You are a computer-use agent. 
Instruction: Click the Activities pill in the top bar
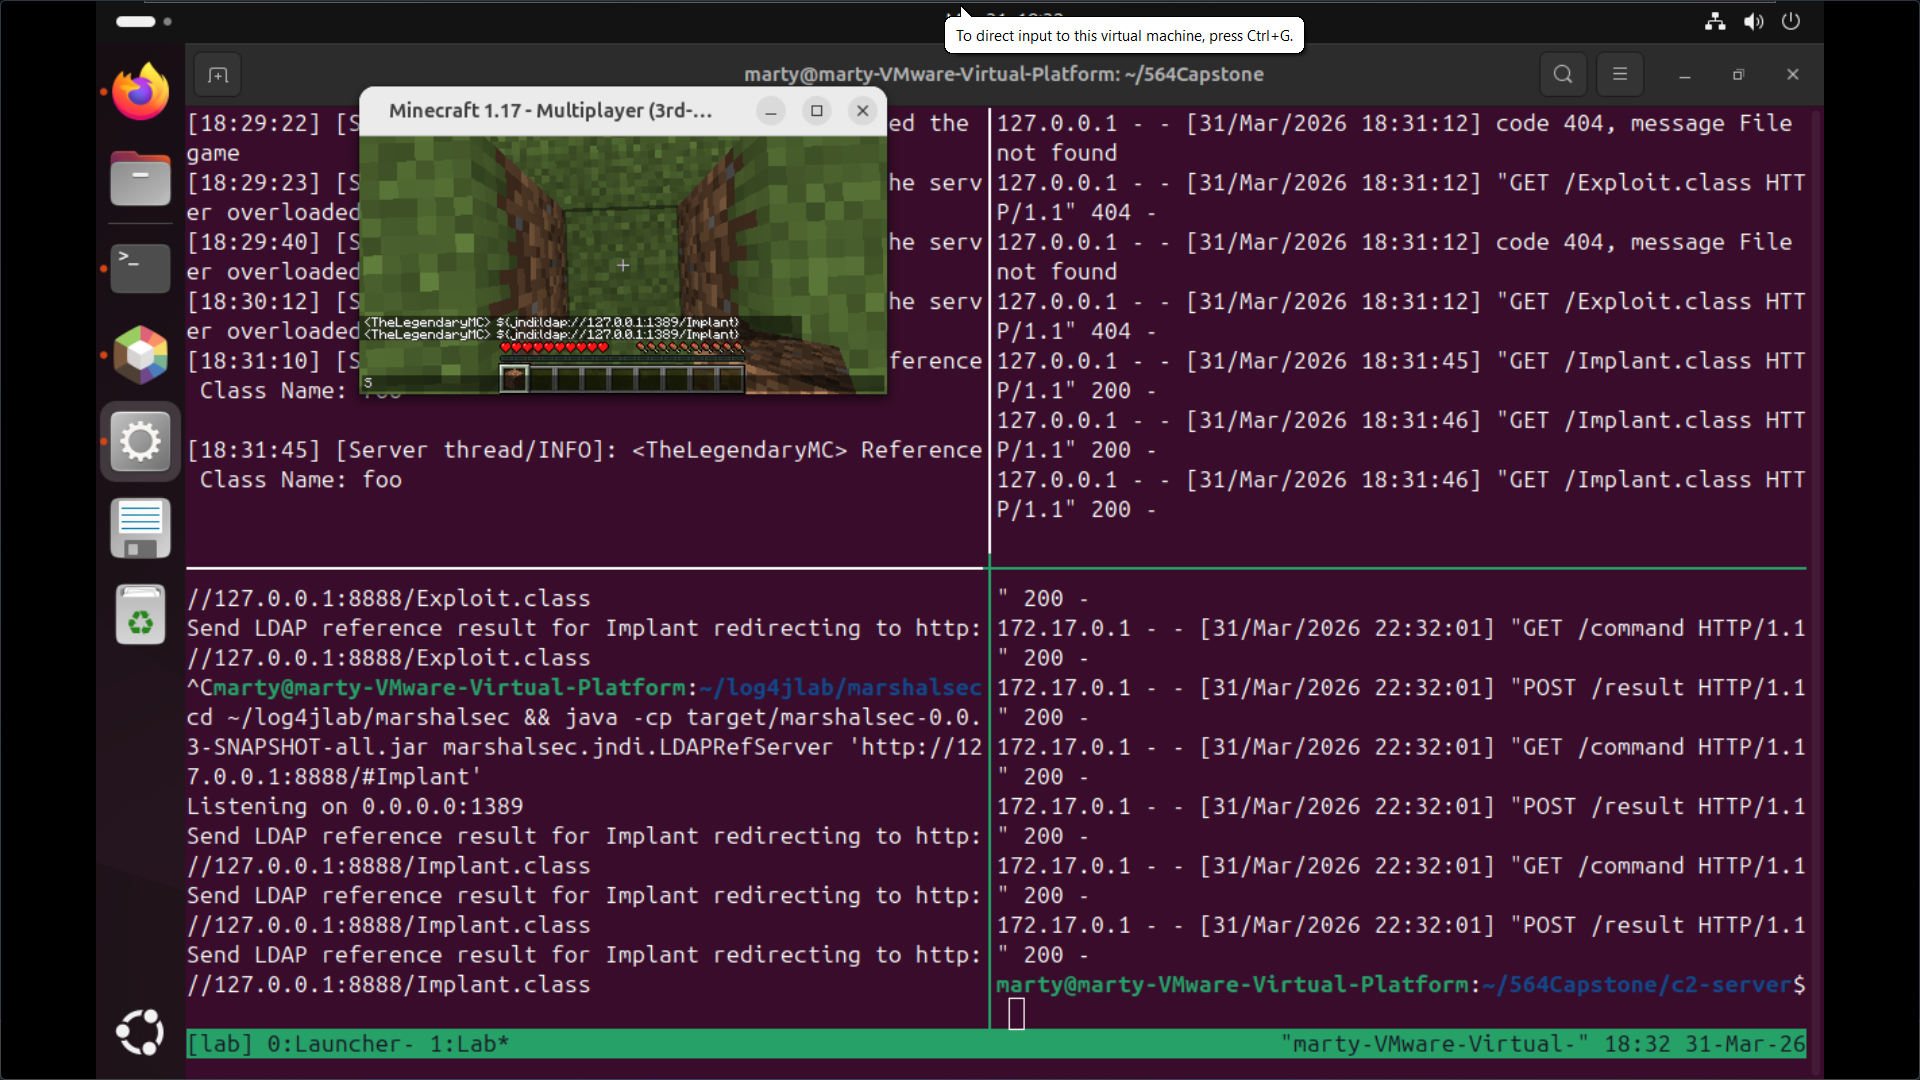point(143,21)
